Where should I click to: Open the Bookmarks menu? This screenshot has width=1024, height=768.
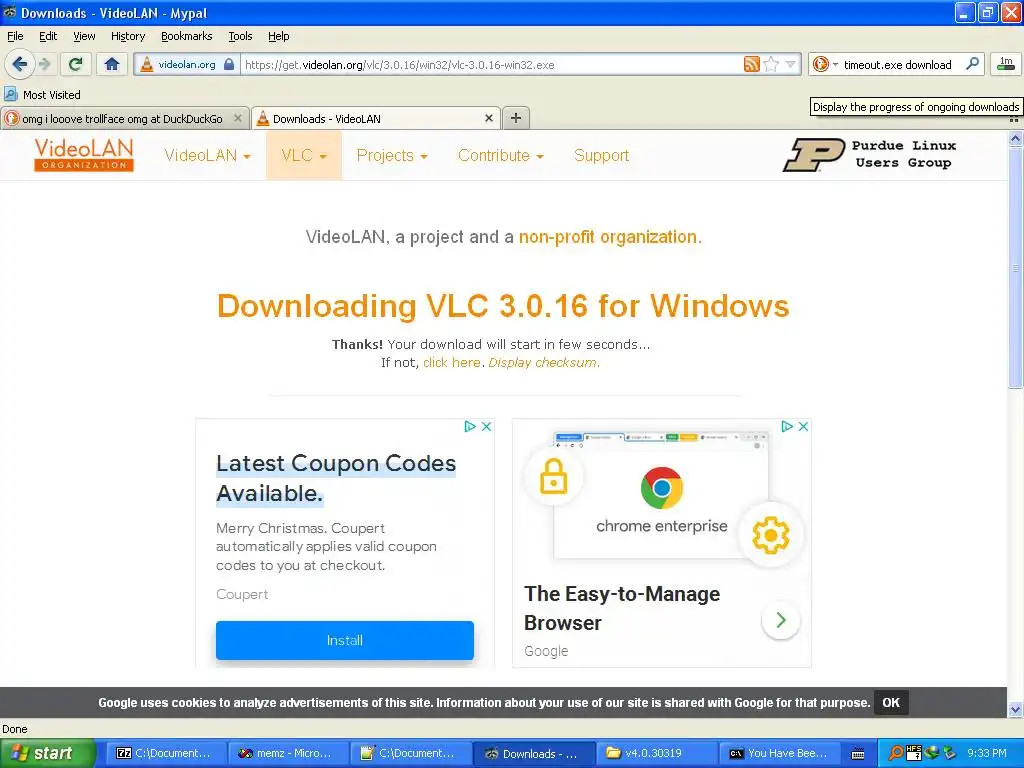[x=187, y=36]
